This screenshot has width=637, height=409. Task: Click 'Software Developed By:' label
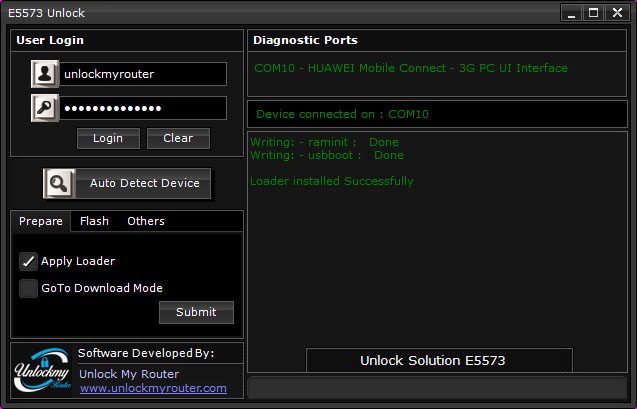[146, 353]
